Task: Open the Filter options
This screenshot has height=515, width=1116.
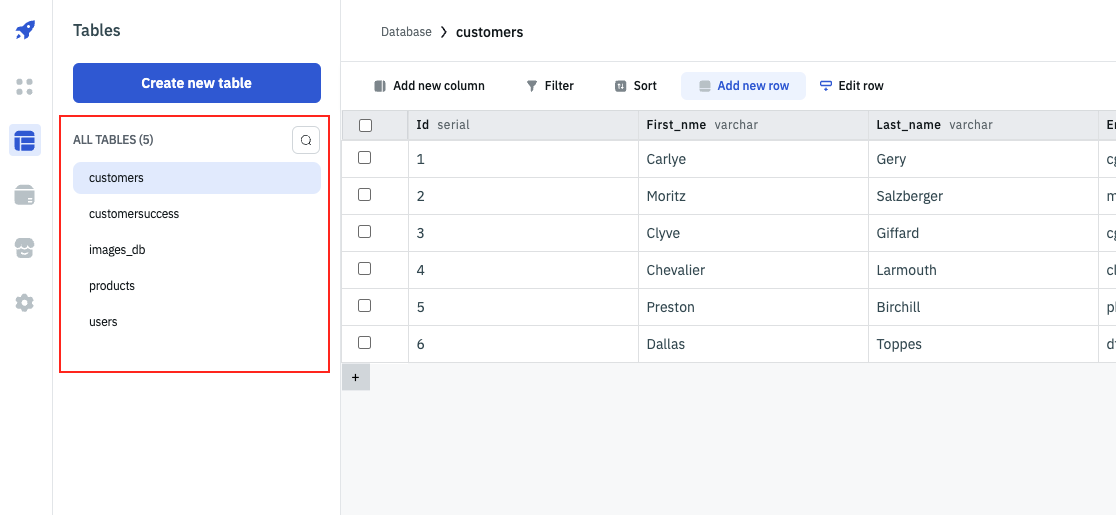Action: pos(550,86)
